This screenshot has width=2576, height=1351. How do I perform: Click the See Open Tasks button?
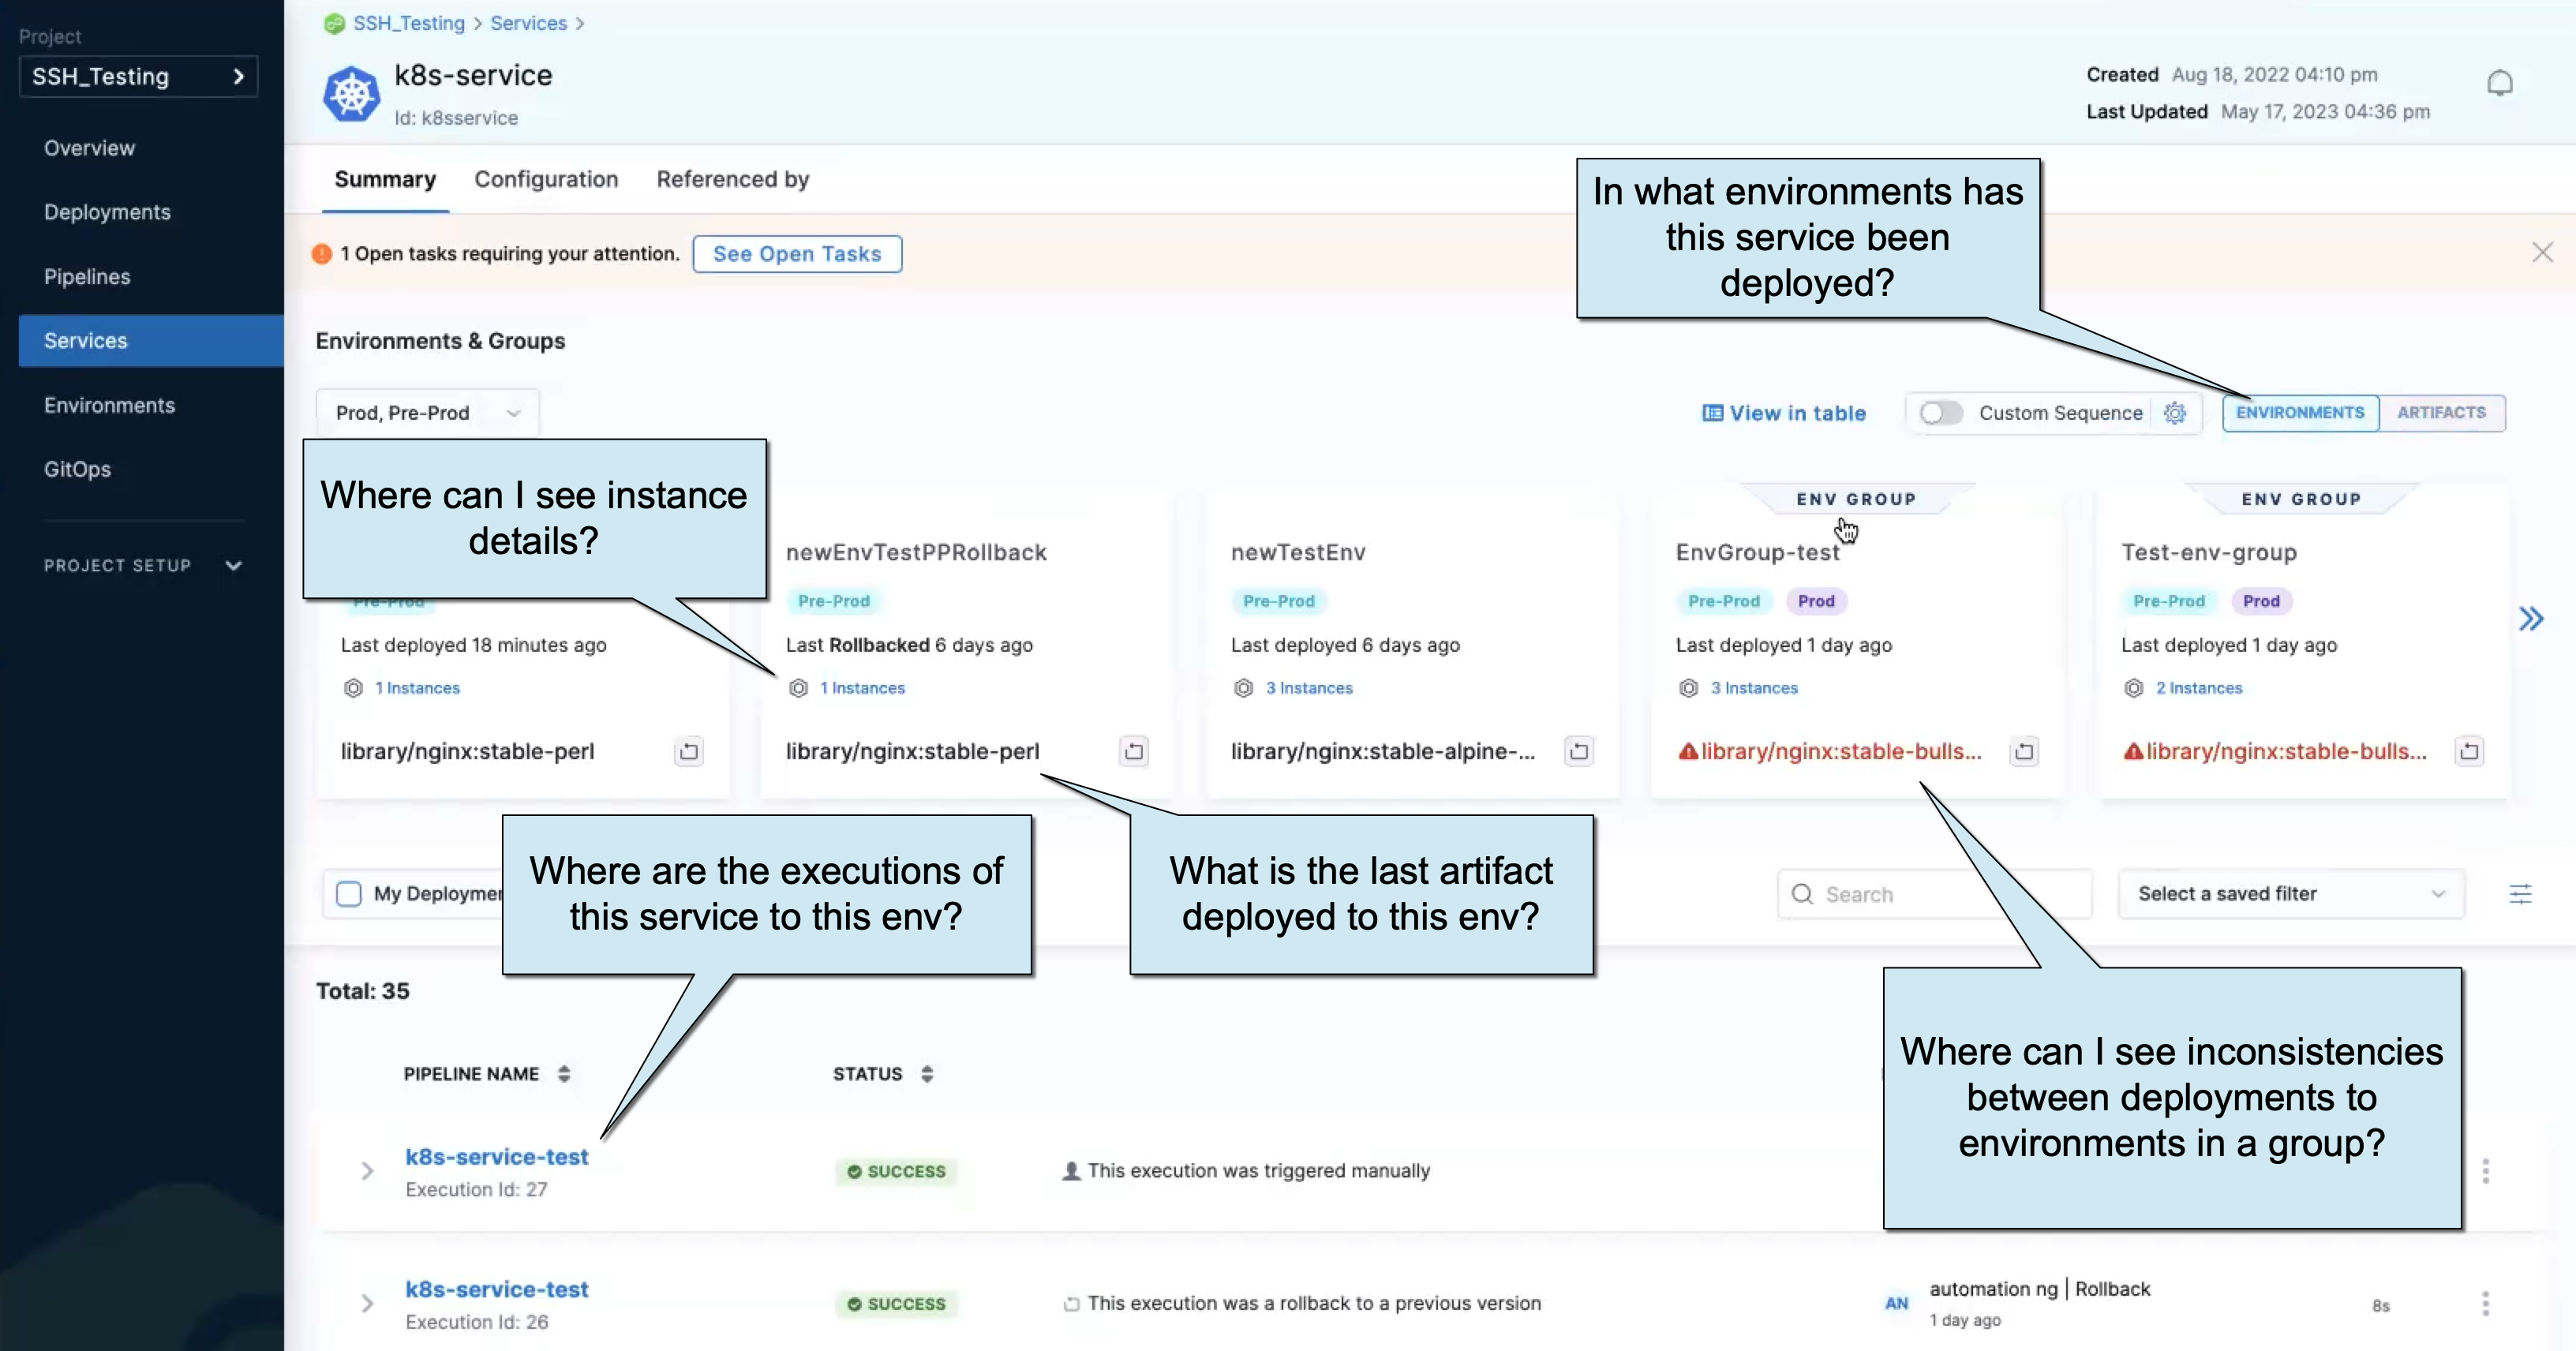(797, 254)
